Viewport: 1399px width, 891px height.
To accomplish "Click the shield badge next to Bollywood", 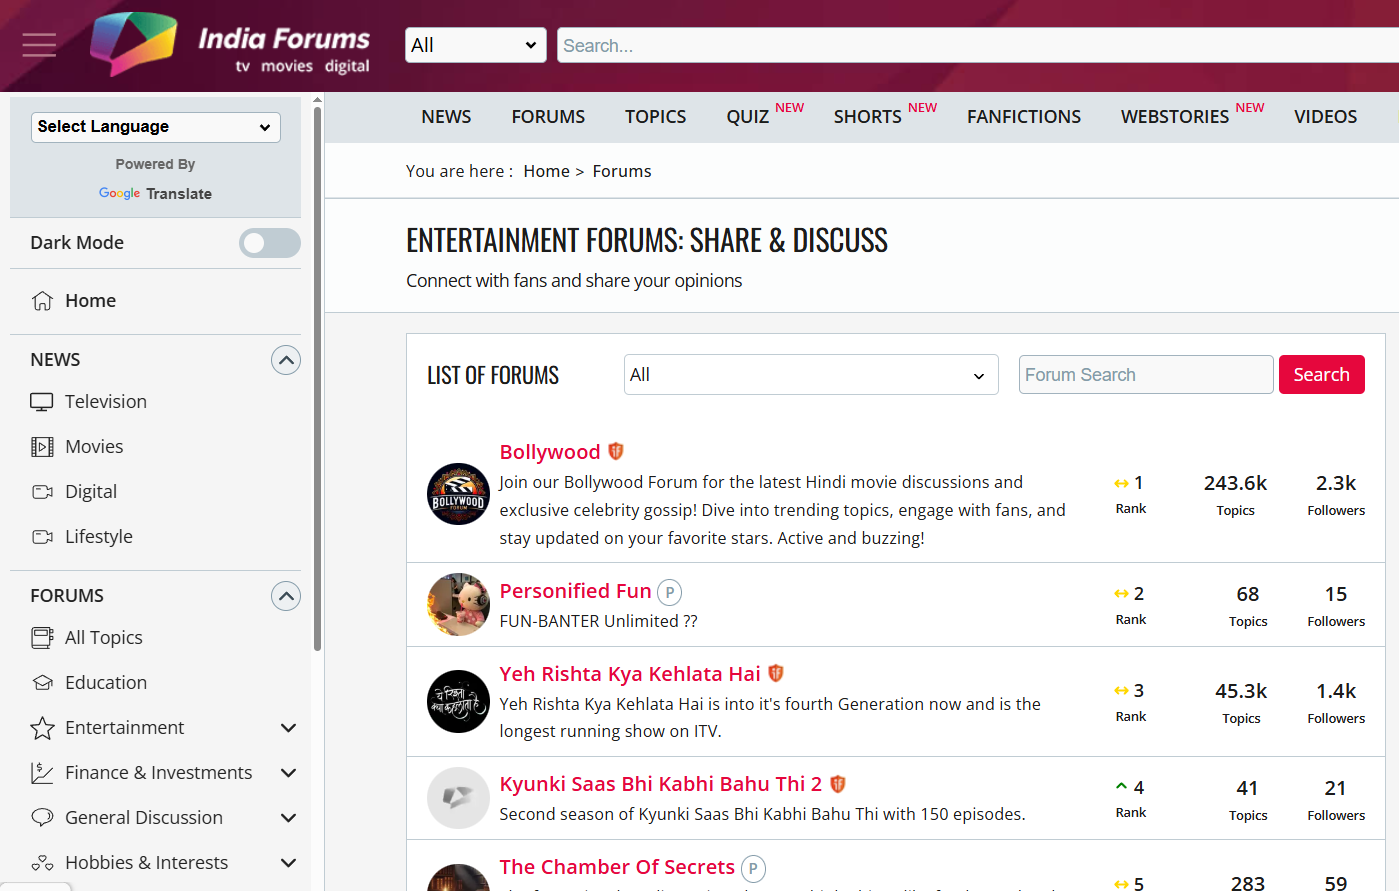I will (x=616, y=452).
